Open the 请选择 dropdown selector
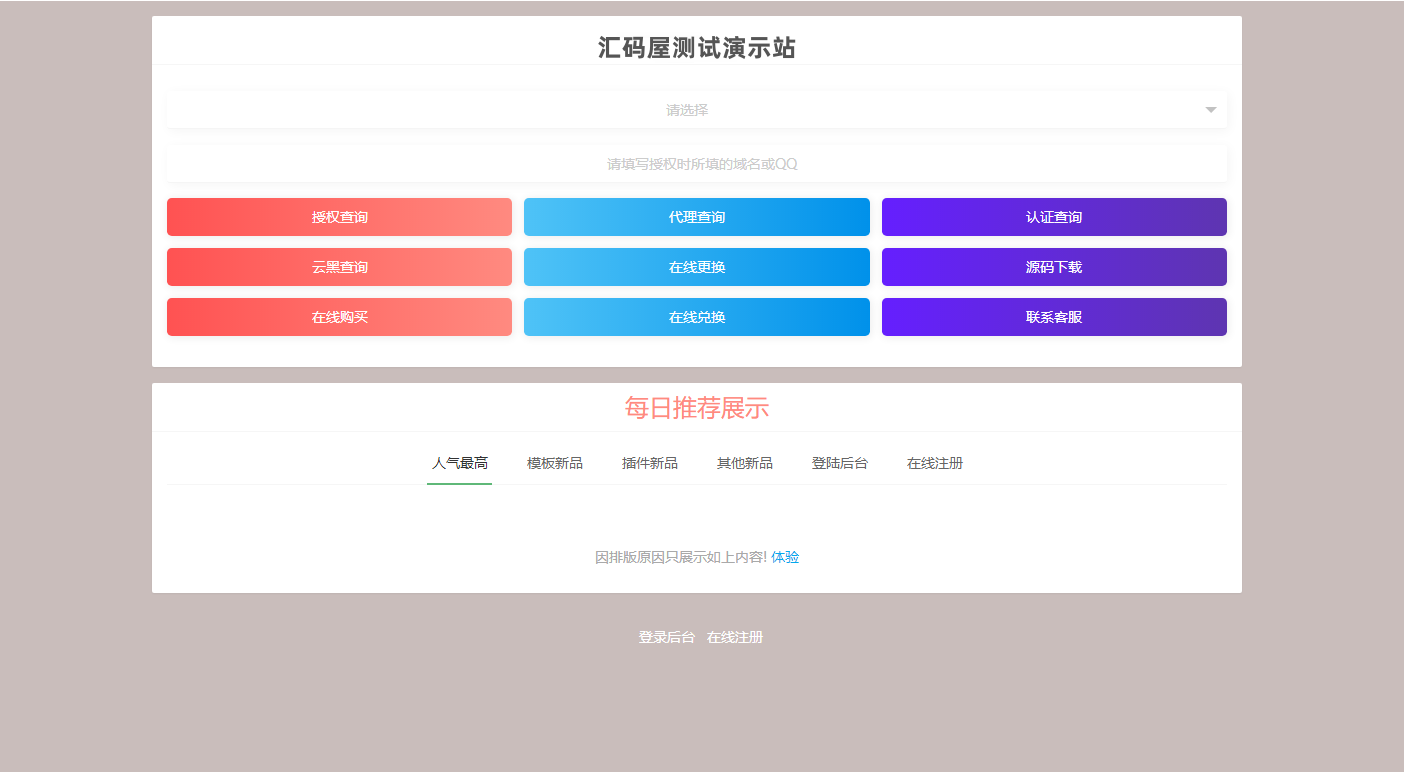 696,110
